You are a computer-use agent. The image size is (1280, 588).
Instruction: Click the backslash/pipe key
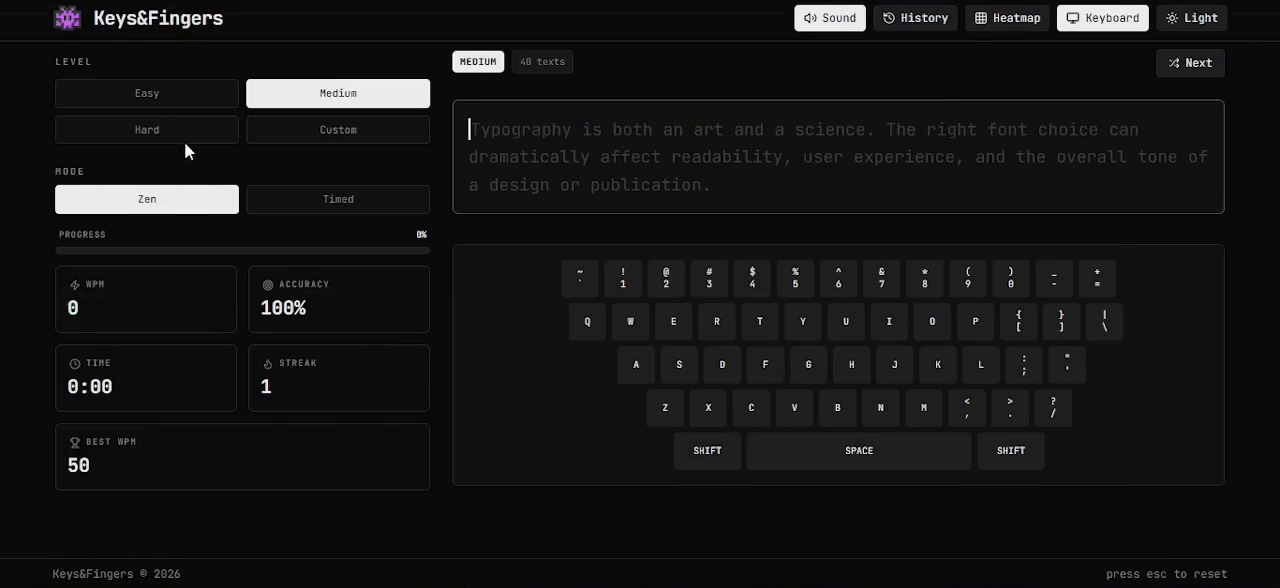tap(1105, 322)
